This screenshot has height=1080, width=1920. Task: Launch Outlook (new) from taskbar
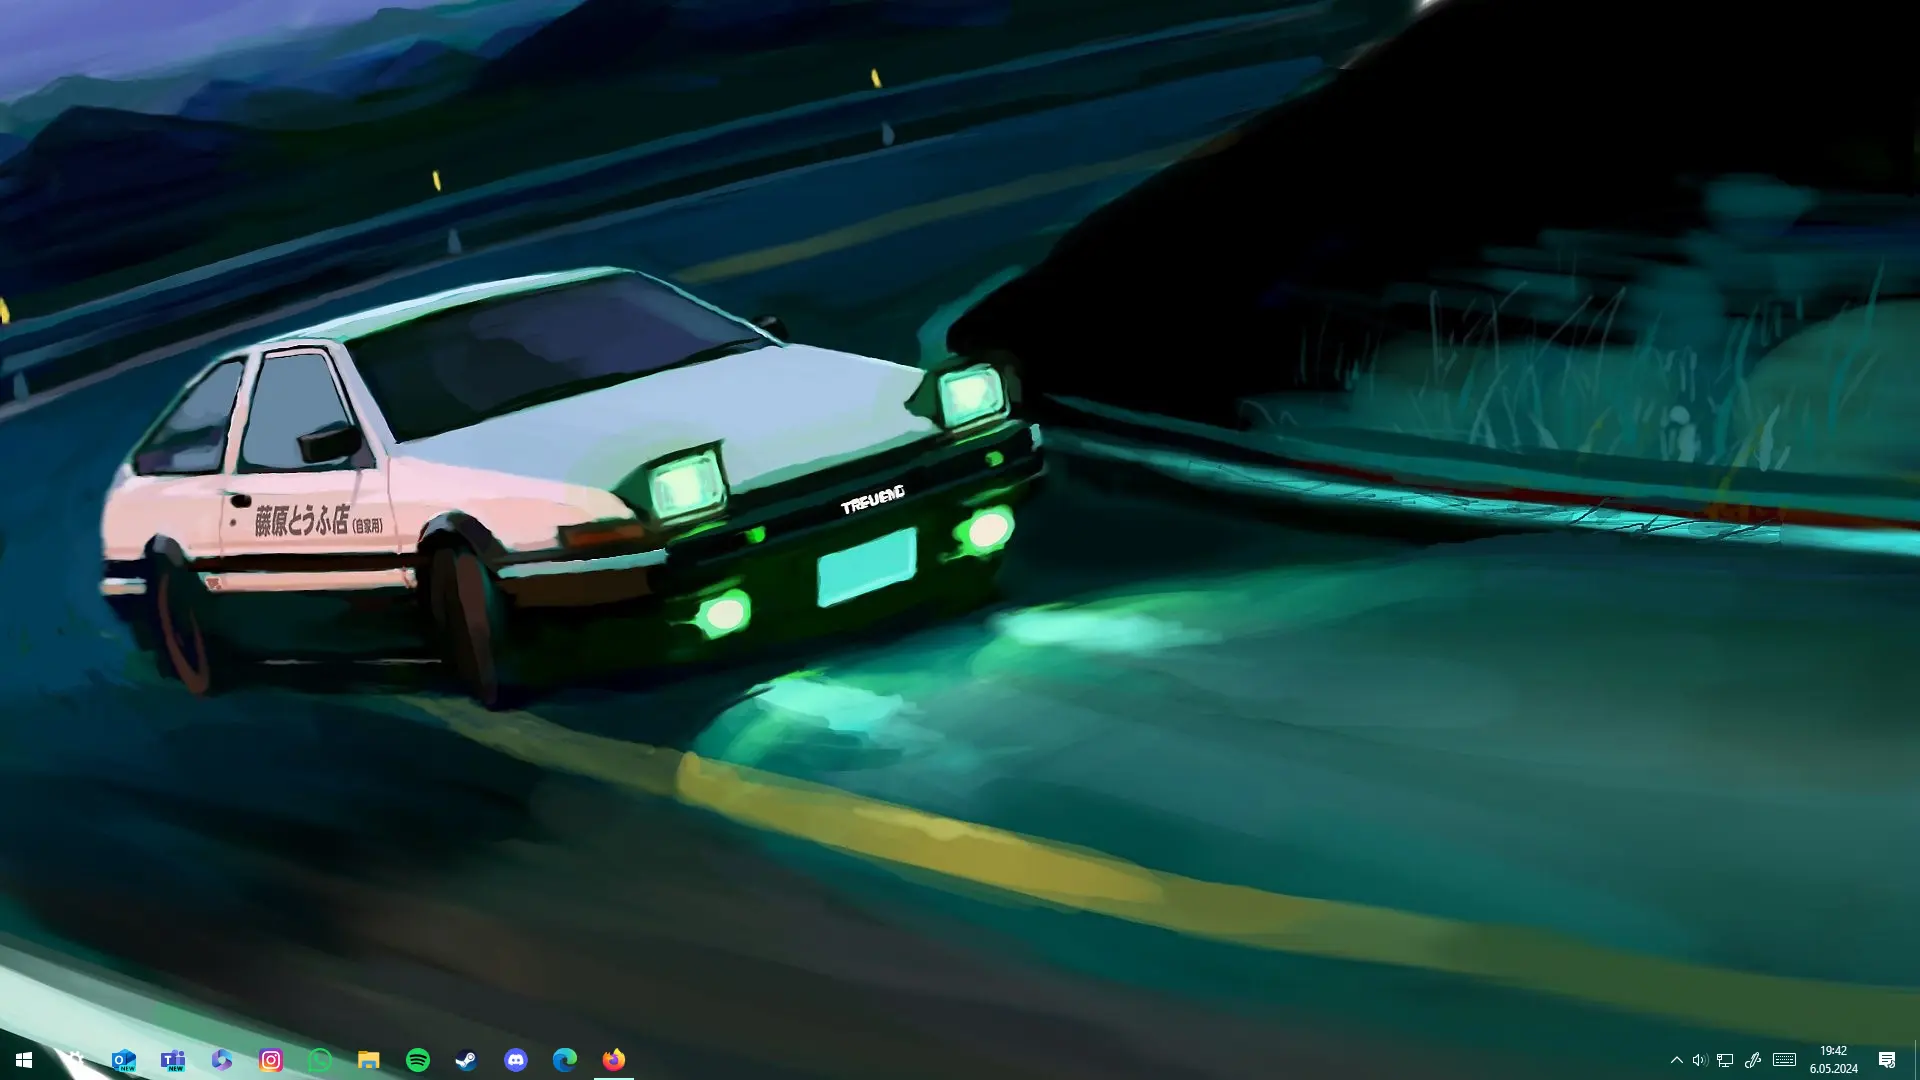tap(123, 1060)
